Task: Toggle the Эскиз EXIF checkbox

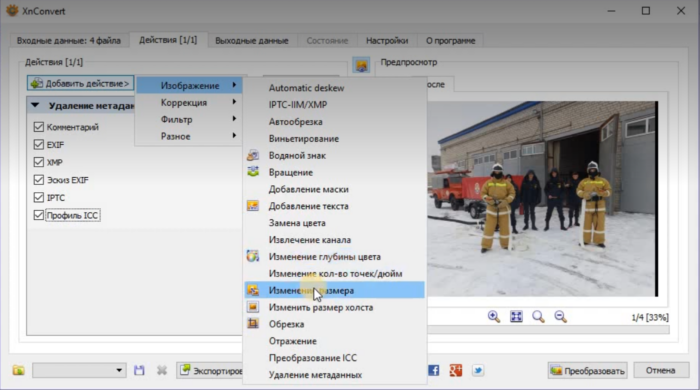Action: [x=38, y=180]
